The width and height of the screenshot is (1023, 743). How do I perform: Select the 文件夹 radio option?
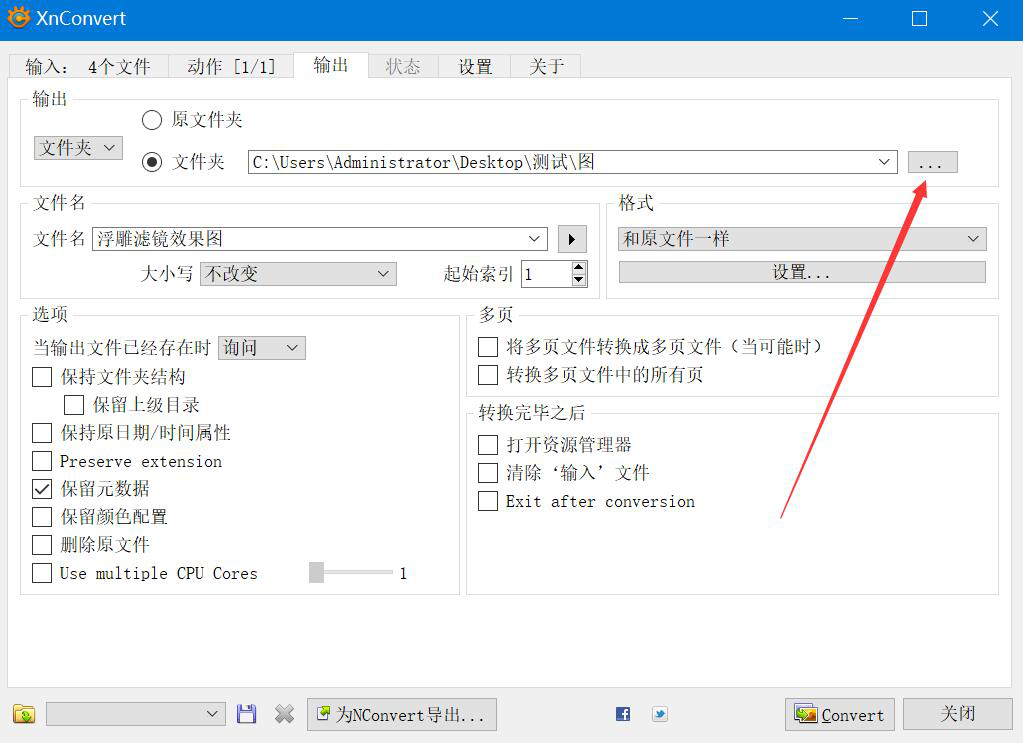click(152, 162)
